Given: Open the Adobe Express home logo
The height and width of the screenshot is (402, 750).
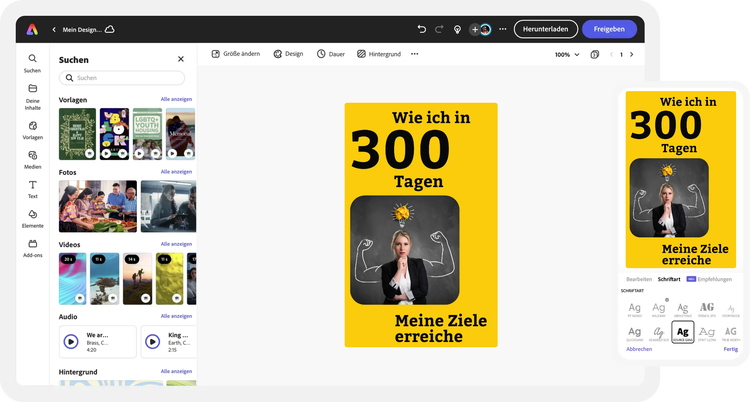Looking at the screenshot, I should tap(32, 30).
